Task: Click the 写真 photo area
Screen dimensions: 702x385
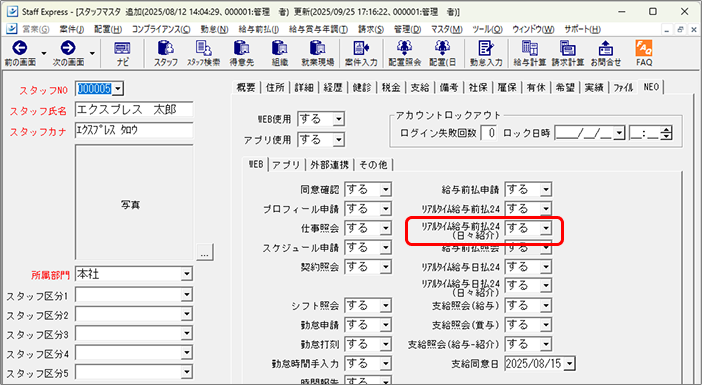Action: click(x=134, y=202)
